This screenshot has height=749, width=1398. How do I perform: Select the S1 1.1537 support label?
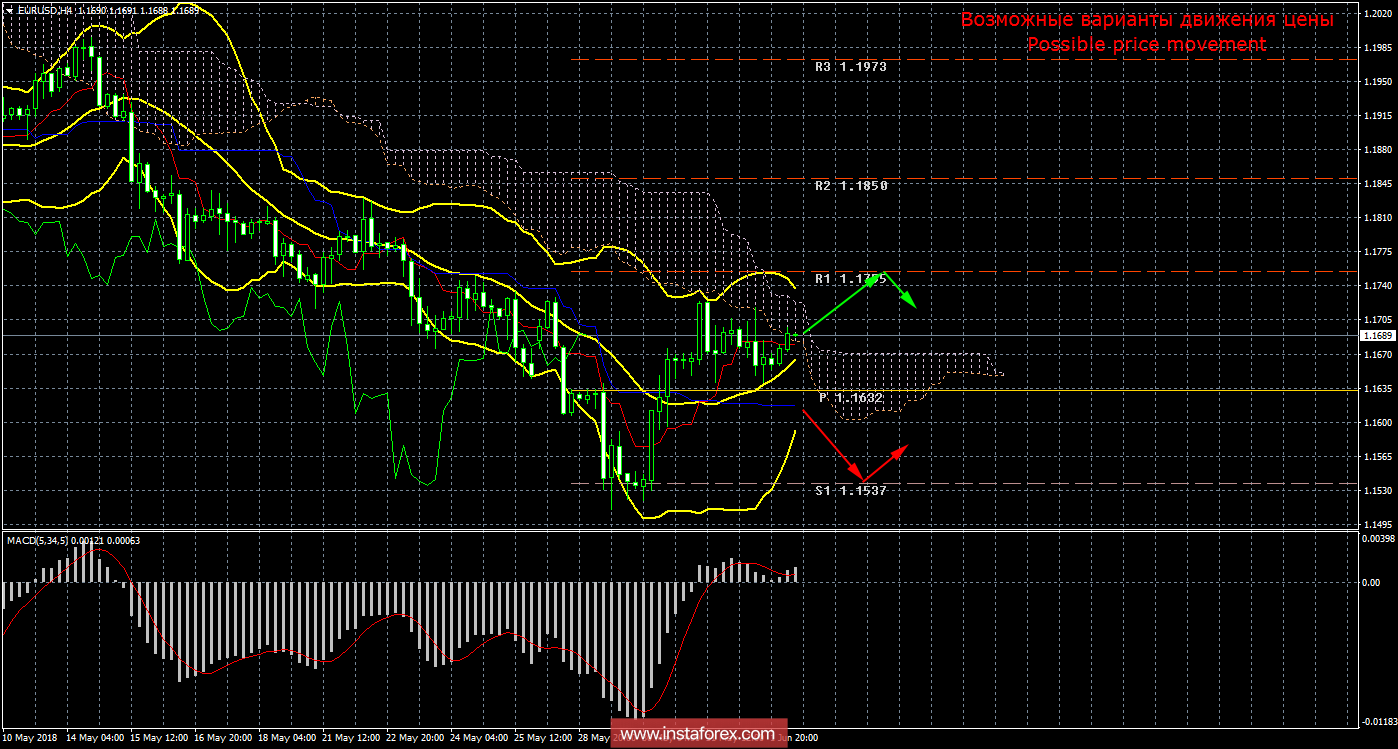click(851, 491)
